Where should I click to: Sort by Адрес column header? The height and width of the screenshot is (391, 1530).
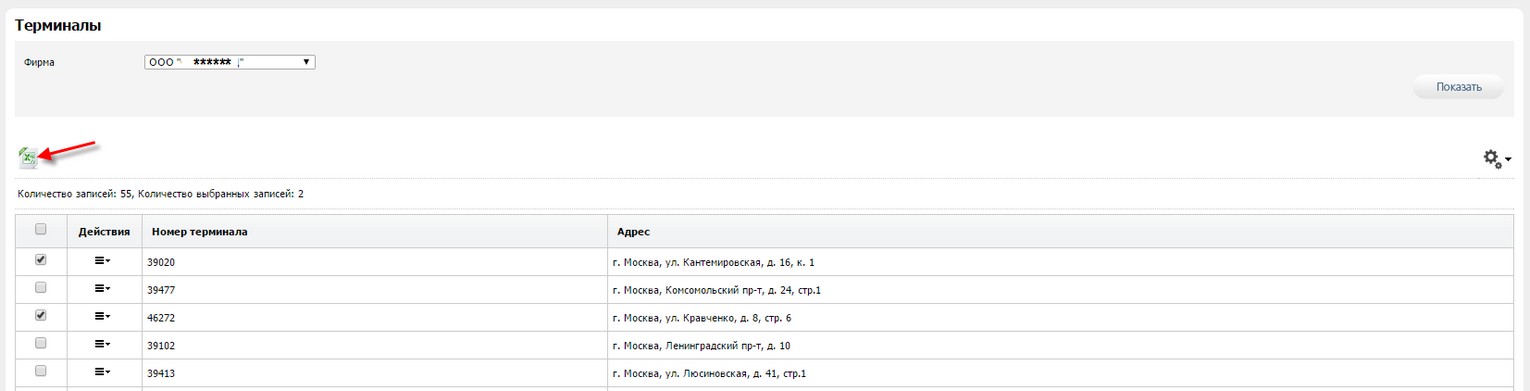(x=633, y=232)
